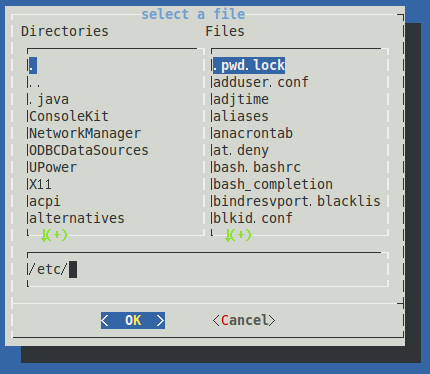430x374 pixels.
Task: Select the bash_completion entry
Action: 273,184
